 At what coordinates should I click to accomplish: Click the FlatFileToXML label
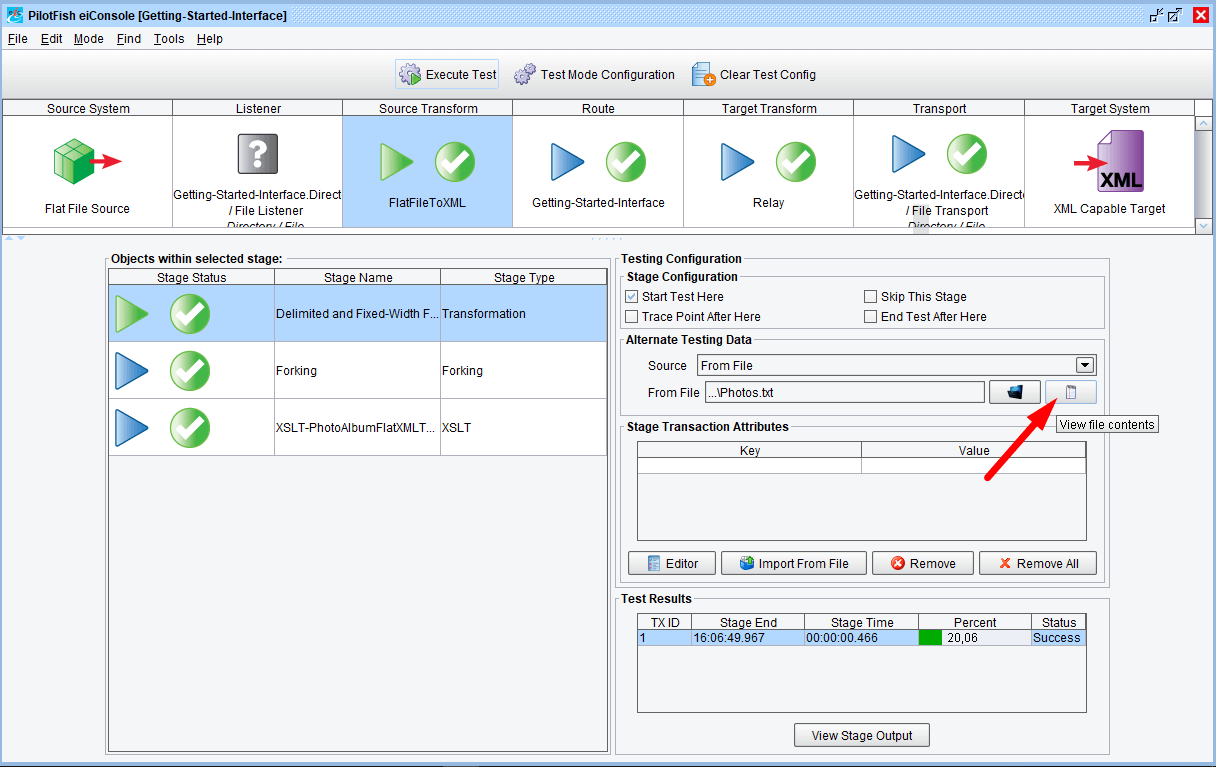point(427,203)
